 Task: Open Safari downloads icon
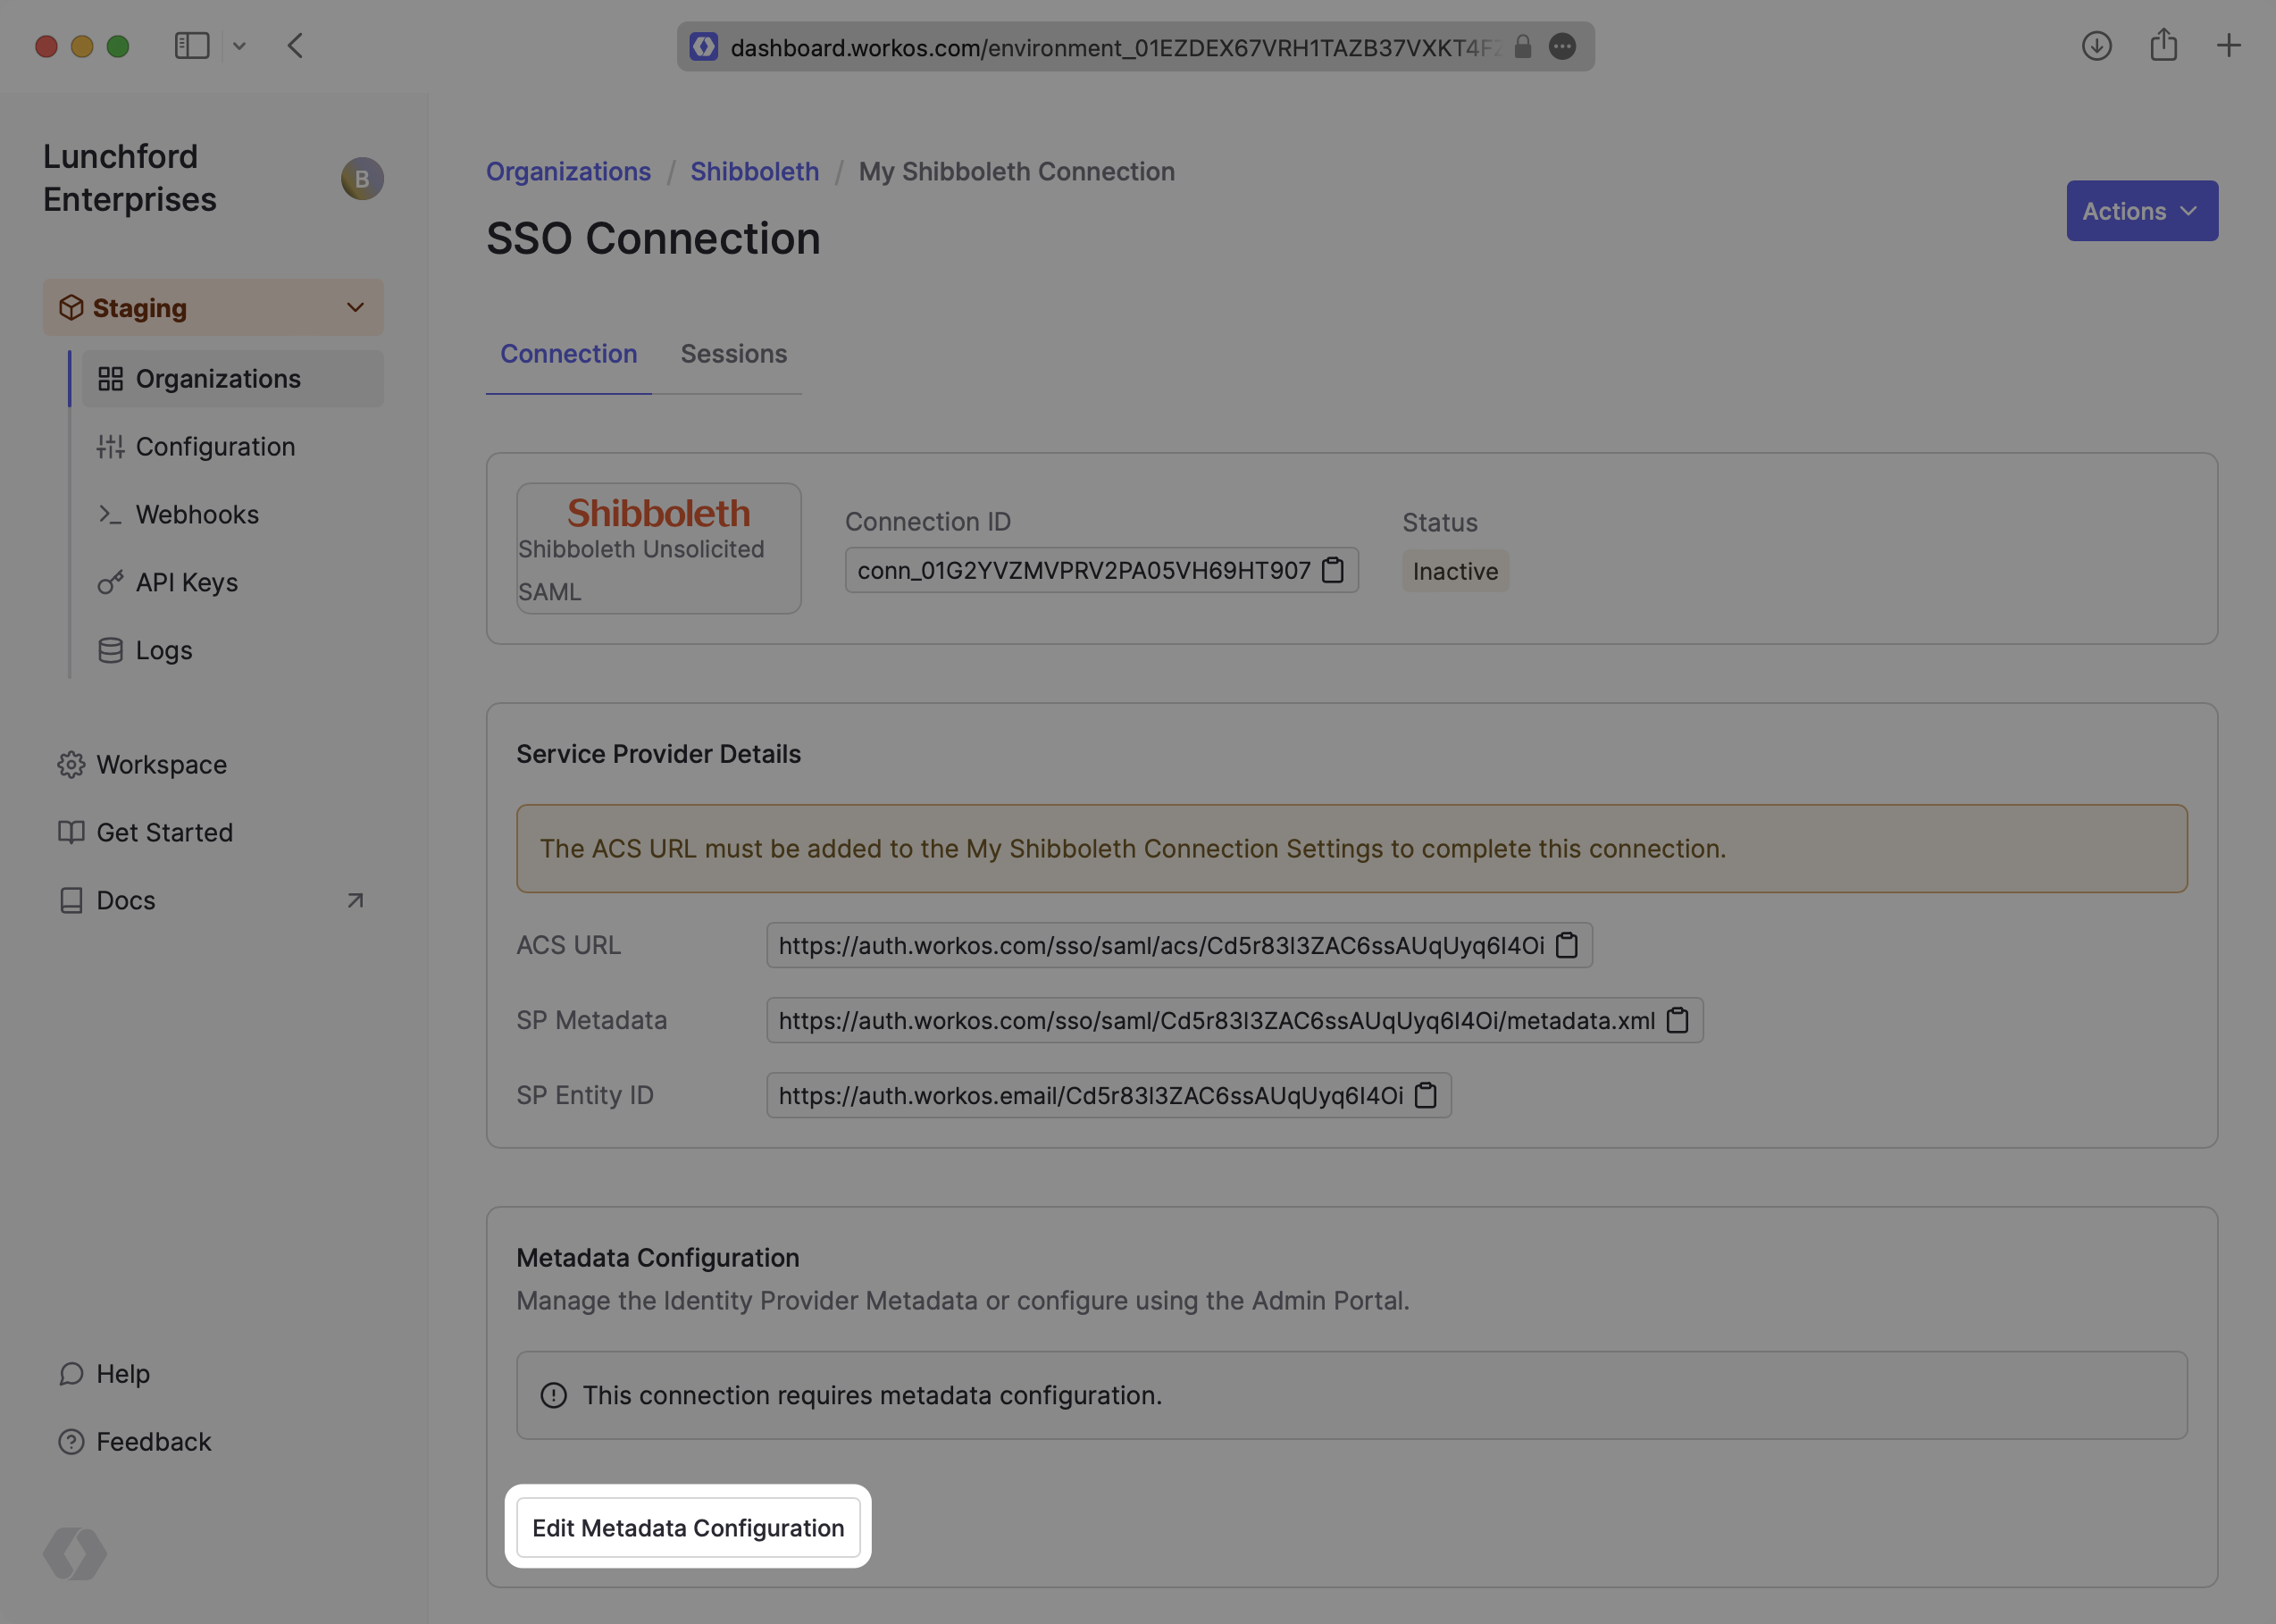(2096, 46)
